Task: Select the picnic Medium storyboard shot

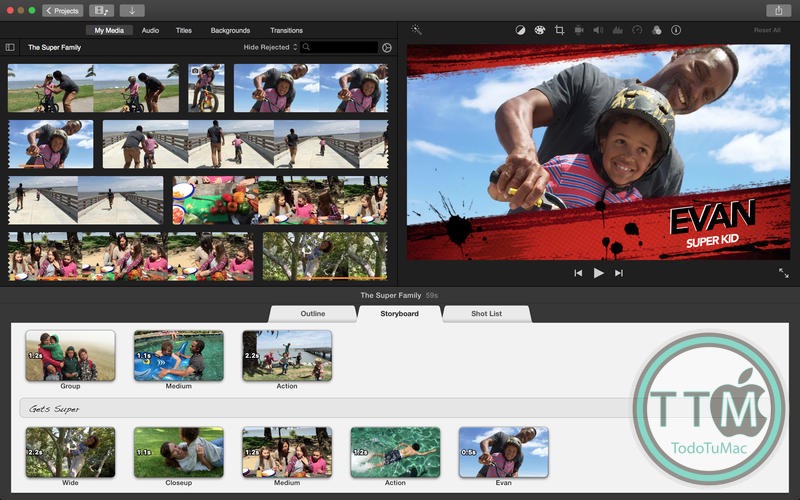Action: click(x=287, y=452)
